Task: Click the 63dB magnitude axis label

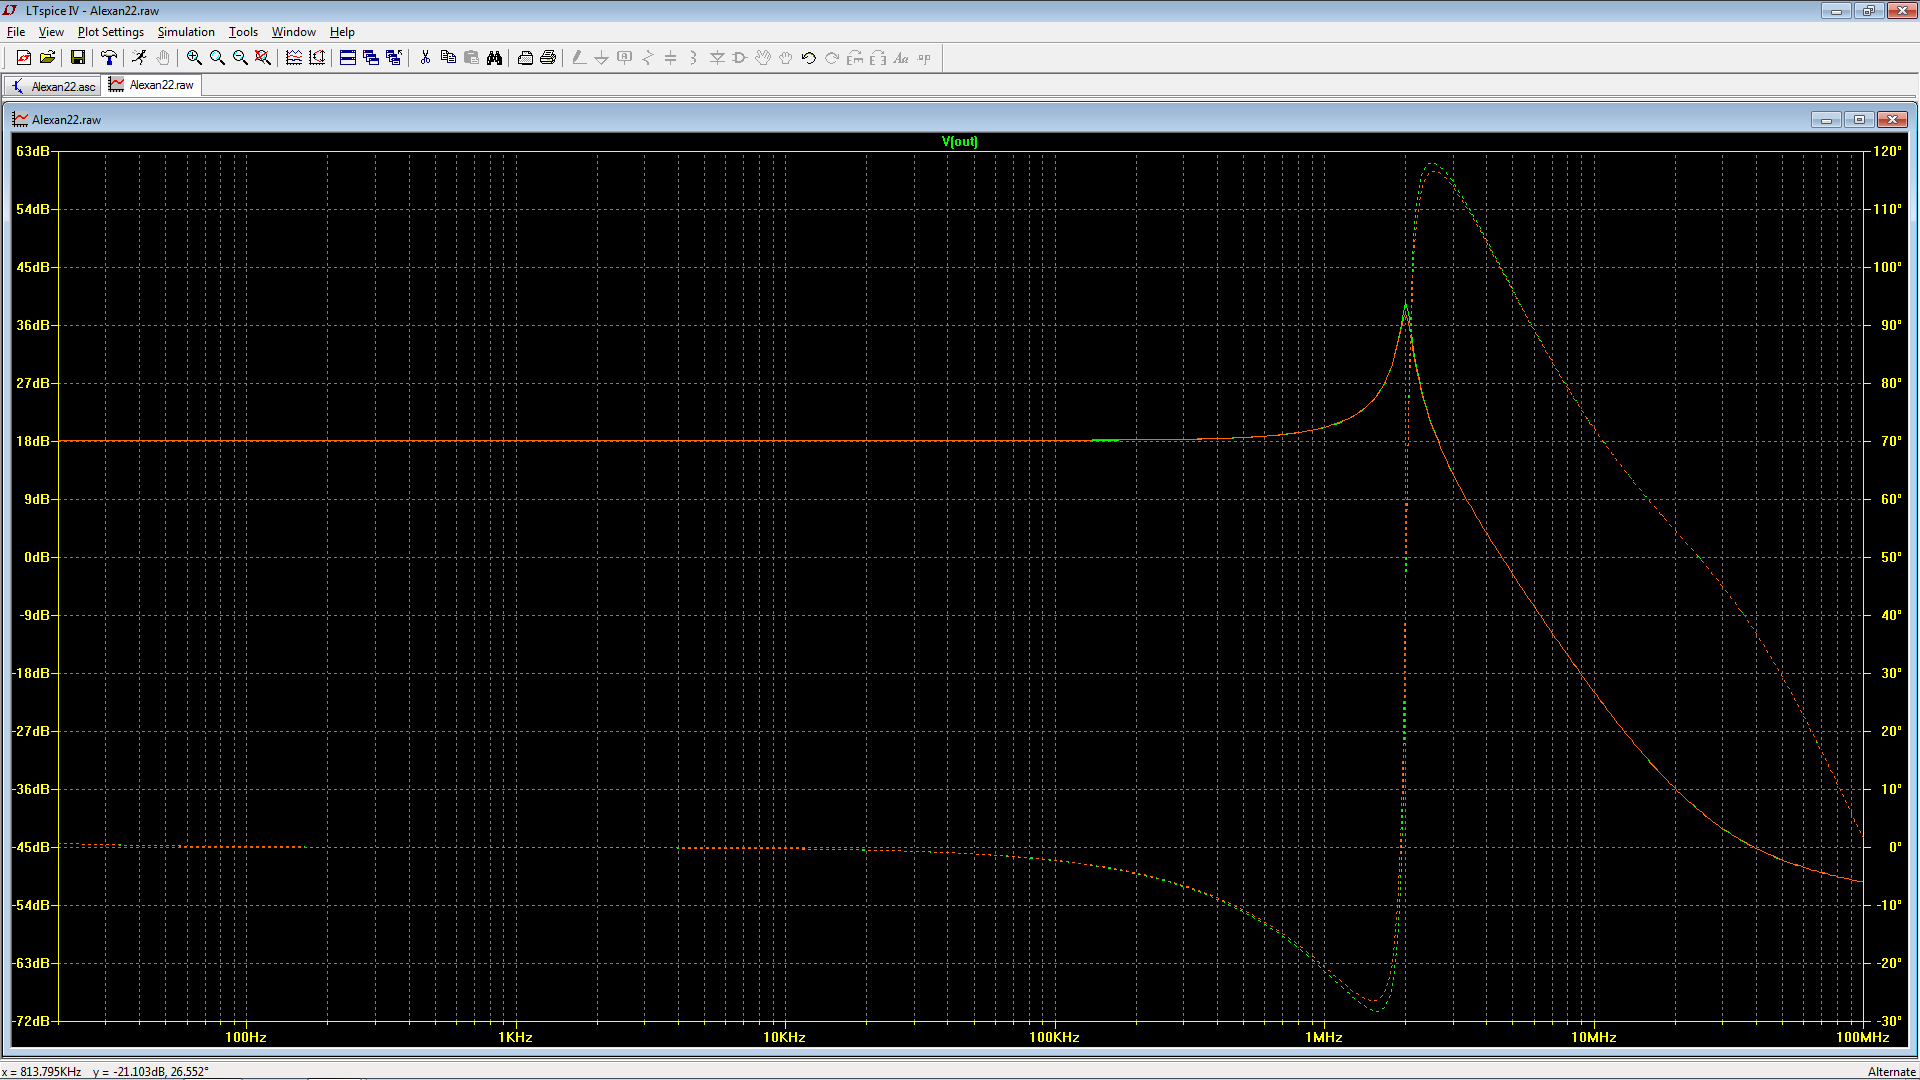Action: [32, 151]
